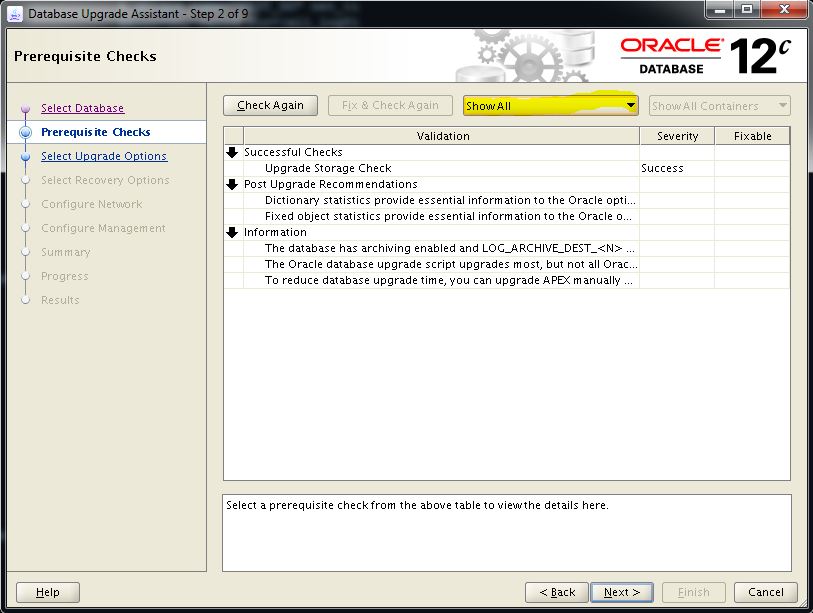Screen dimensions: 813x613
Task: Select the Dictionary statistics recommendation row
Action: [448, 201]
